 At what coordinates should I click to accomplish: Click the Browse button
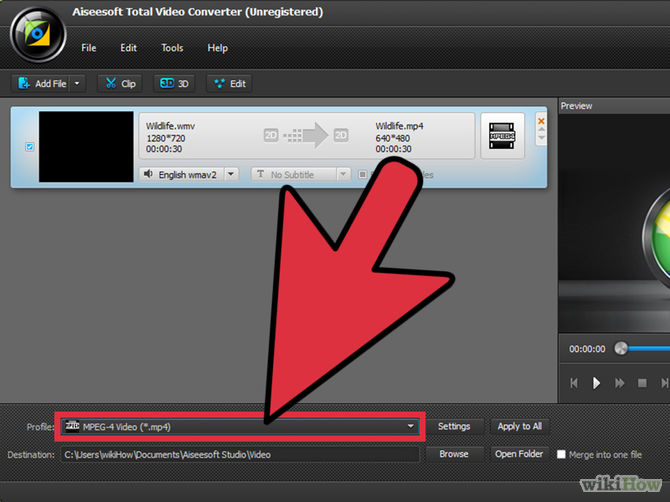tap(454, 454)
